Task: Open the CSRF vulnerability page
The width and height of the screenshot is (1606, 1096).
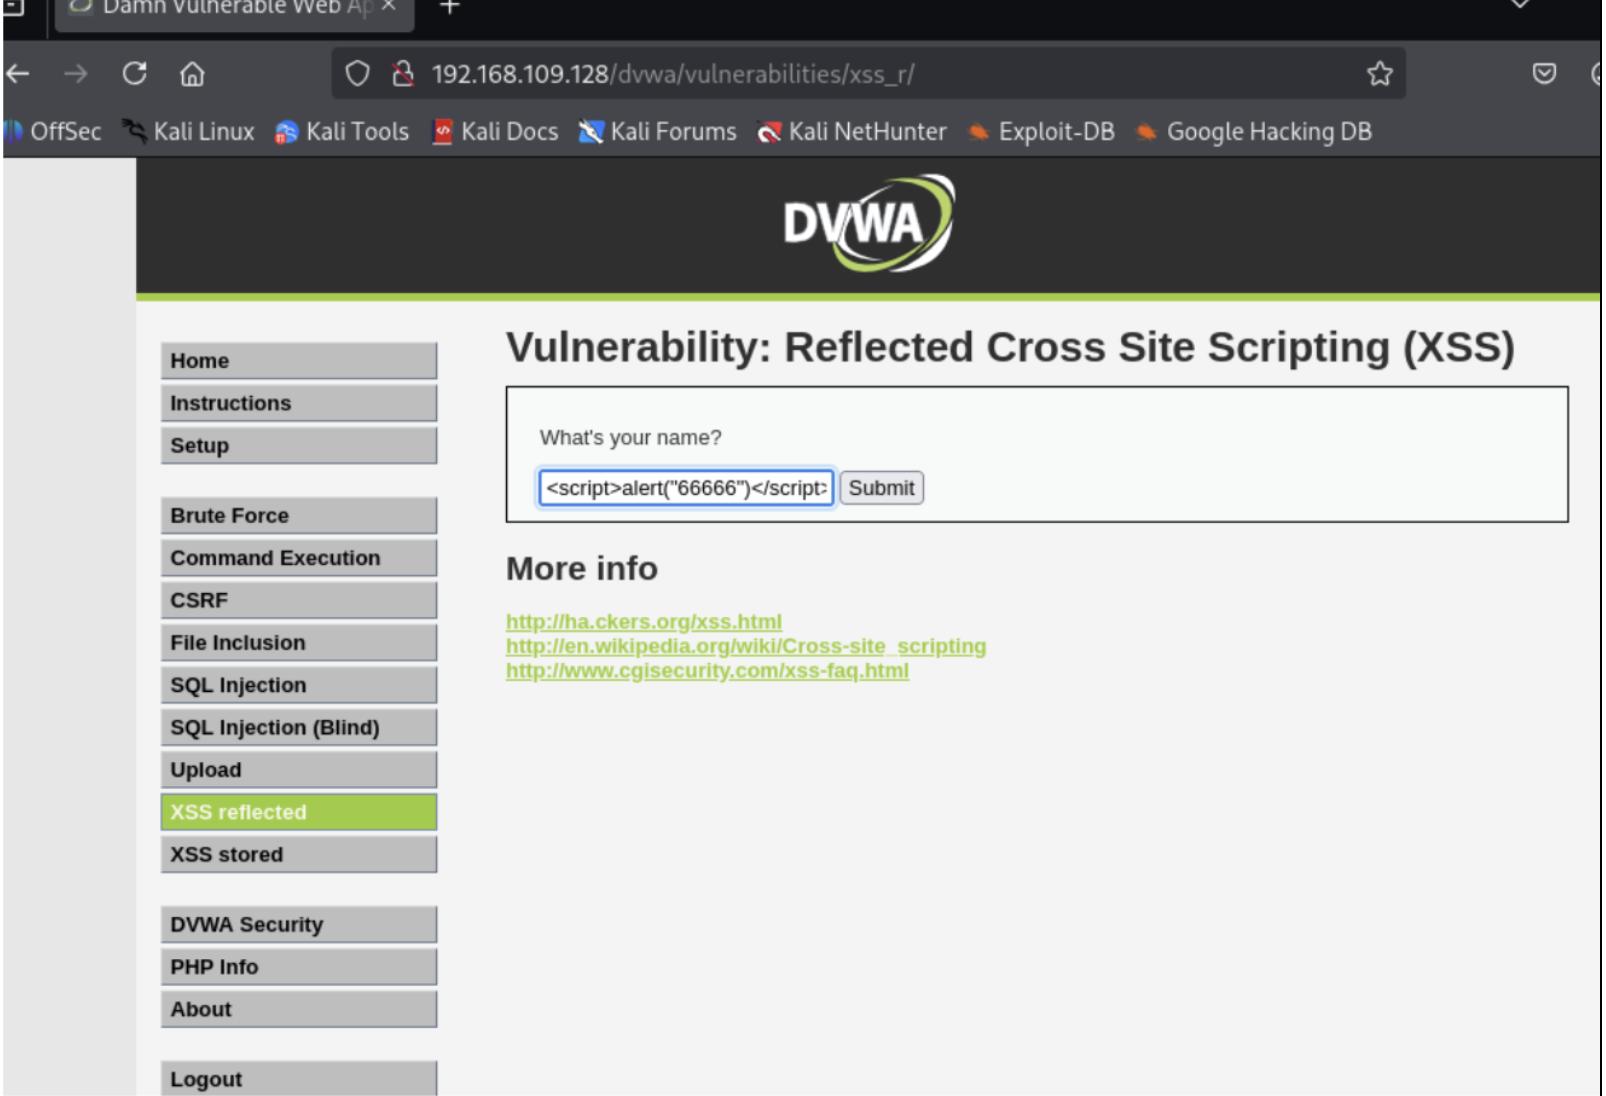Action: [x=299, y=601]
